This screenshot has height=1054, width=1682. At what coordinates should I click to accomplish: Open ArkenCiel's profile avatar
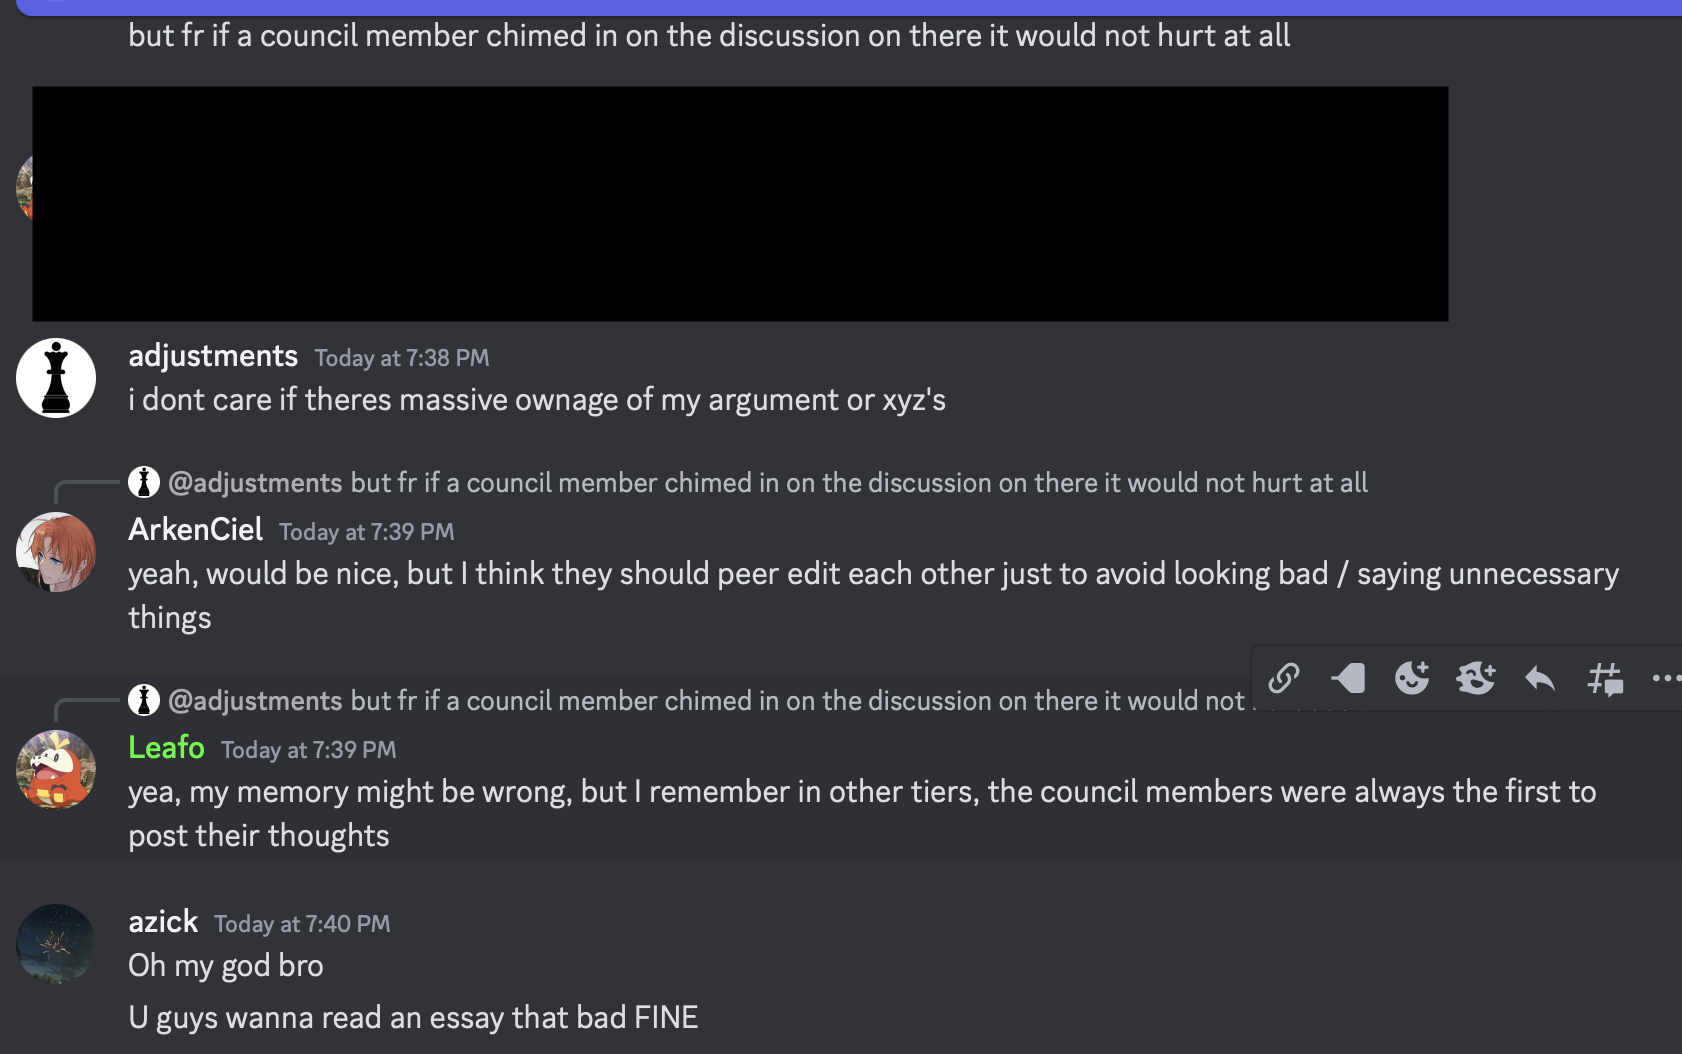click(x=56, y=552)
